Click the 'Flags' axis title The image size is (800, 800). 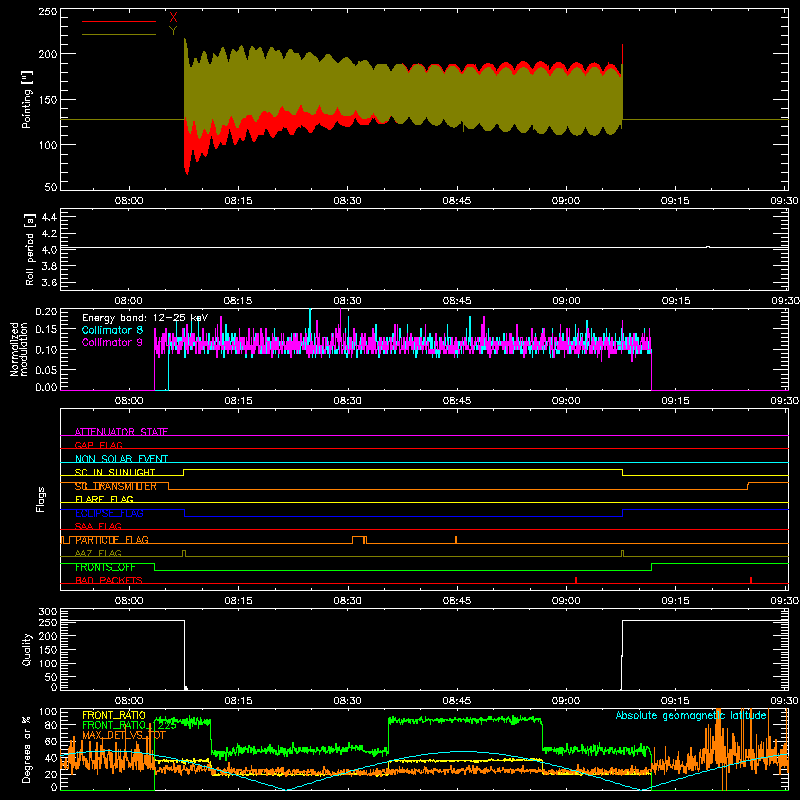[x=40, y=499]
